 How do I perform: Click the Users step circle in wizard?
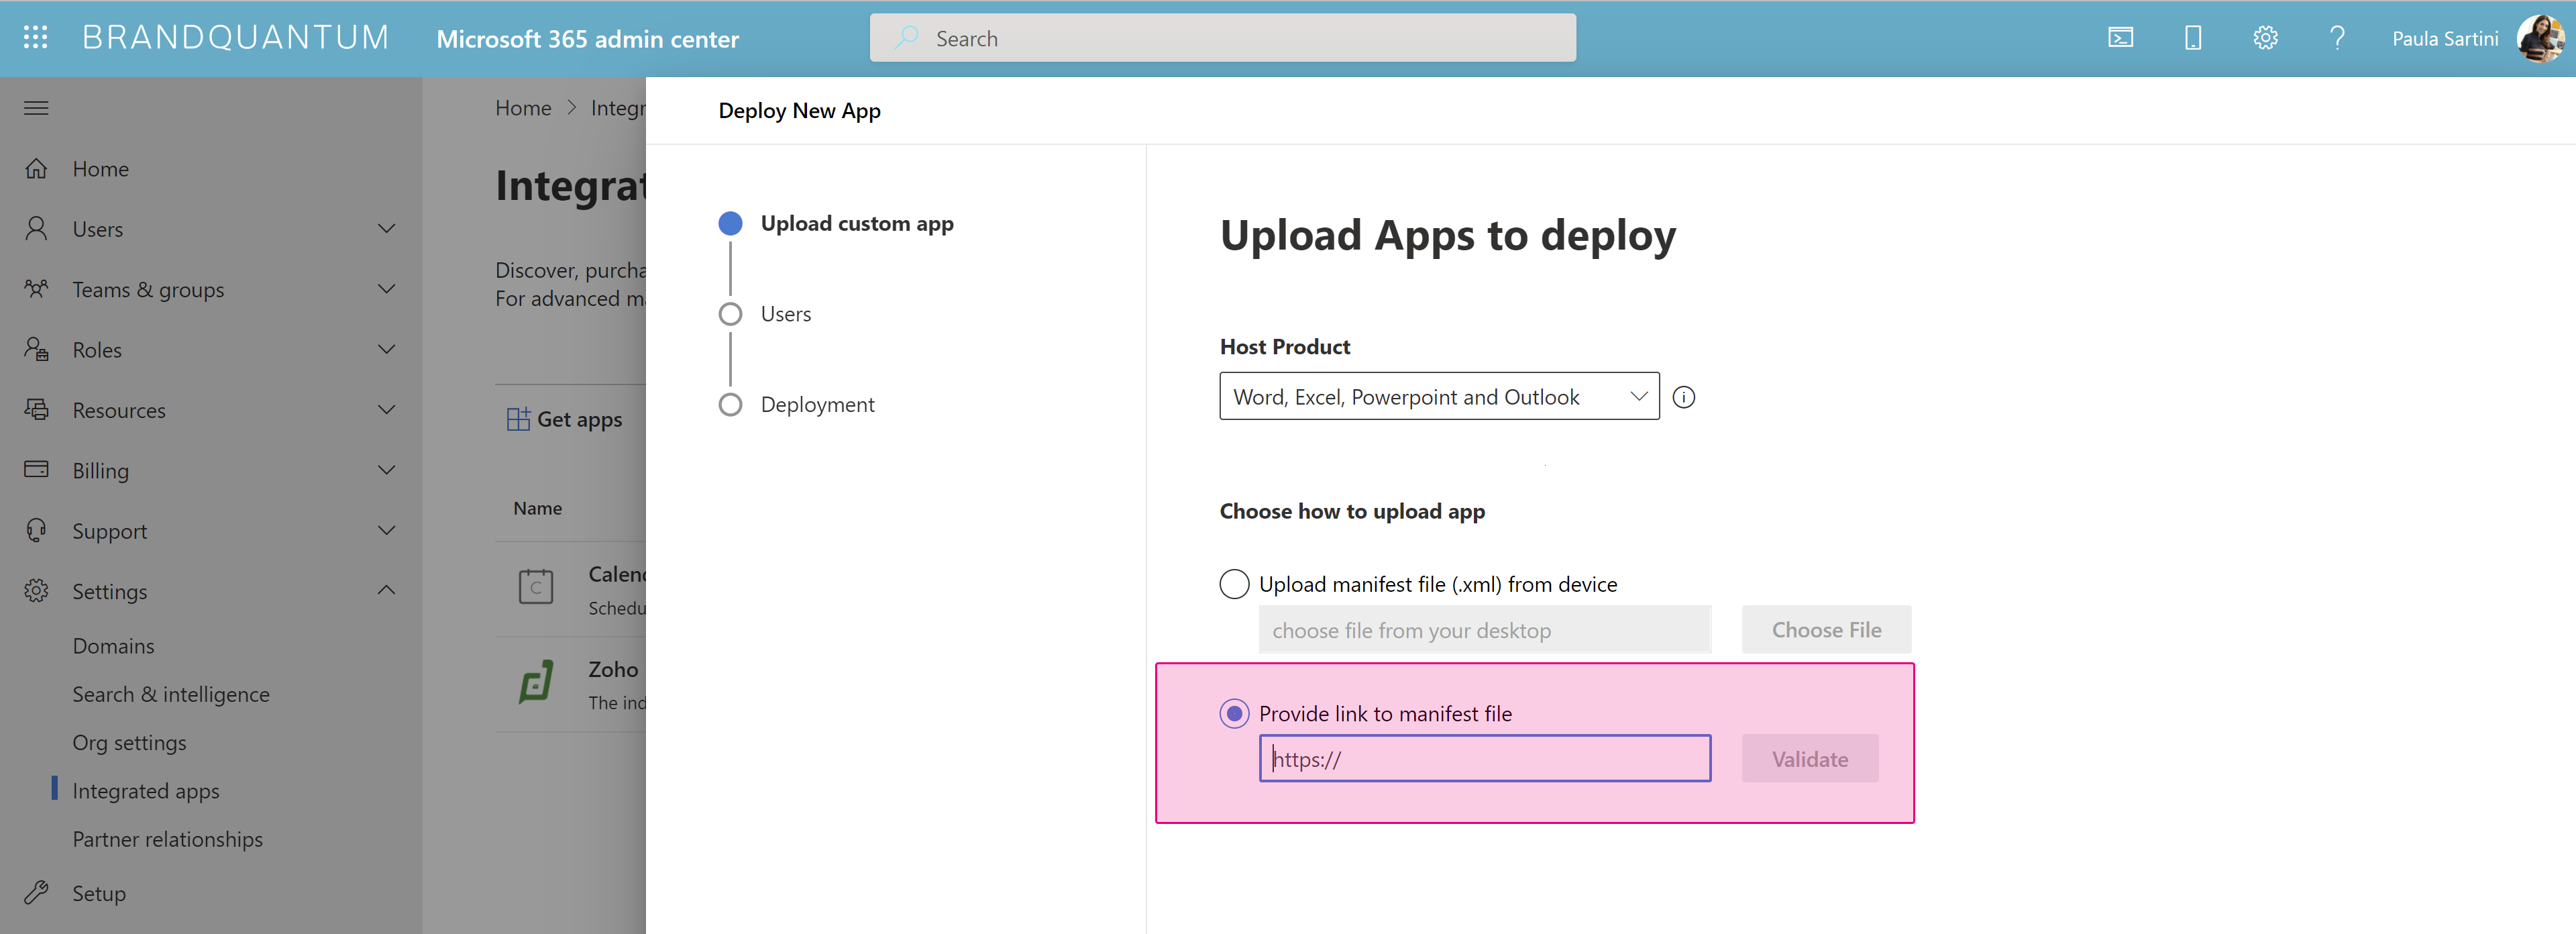pos(730,314)
